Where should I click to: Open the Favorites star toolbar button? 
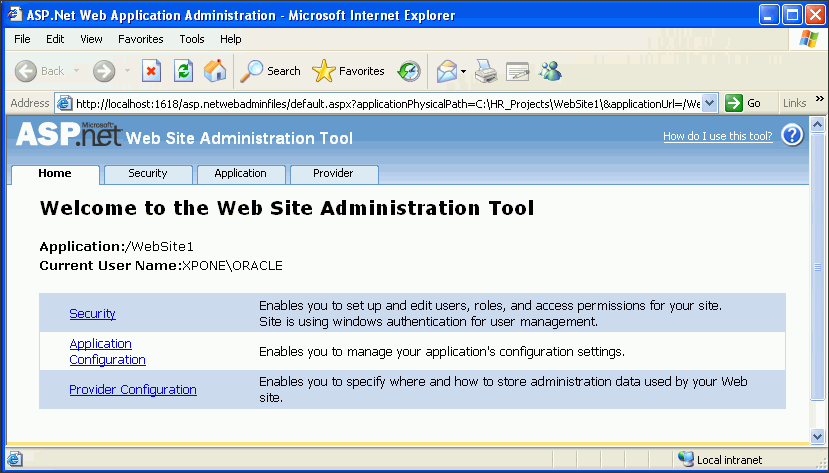coord(348,71)
